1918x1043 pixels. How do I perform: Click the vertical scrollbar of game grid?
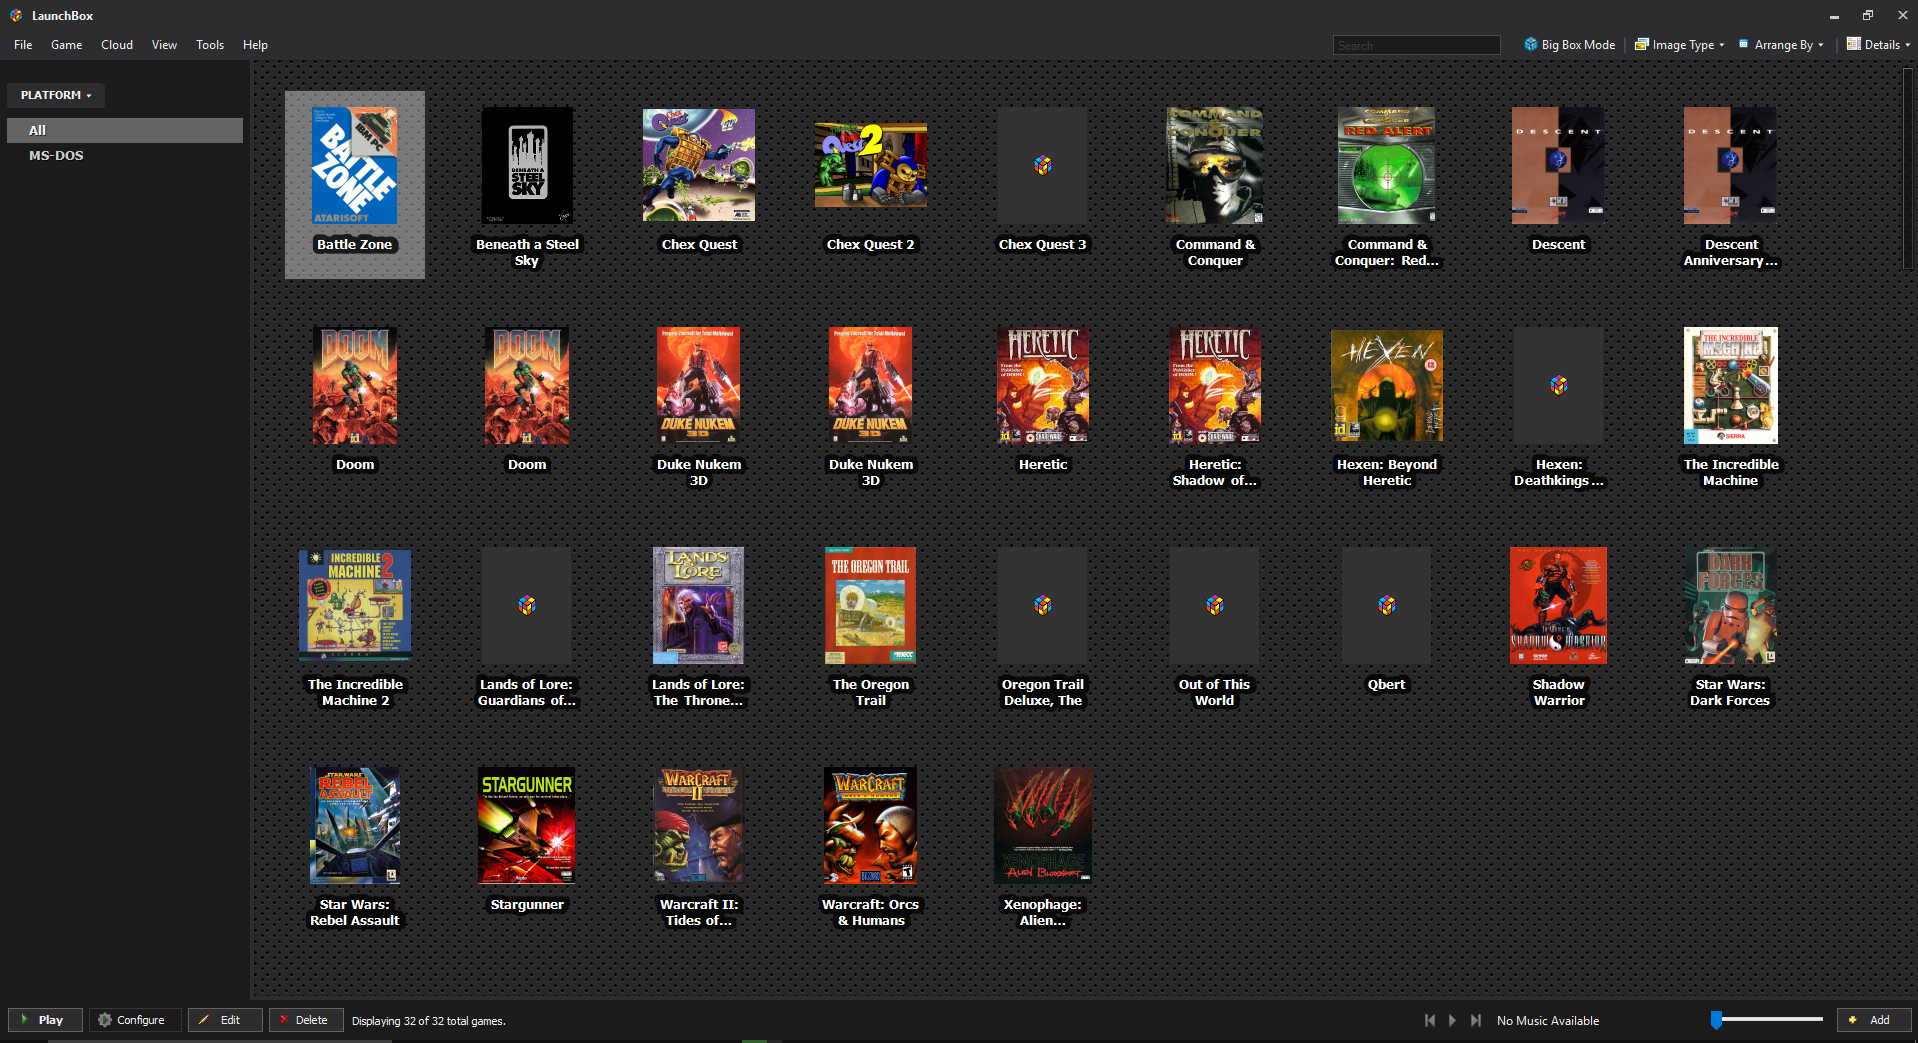(x=1907, y=170)
